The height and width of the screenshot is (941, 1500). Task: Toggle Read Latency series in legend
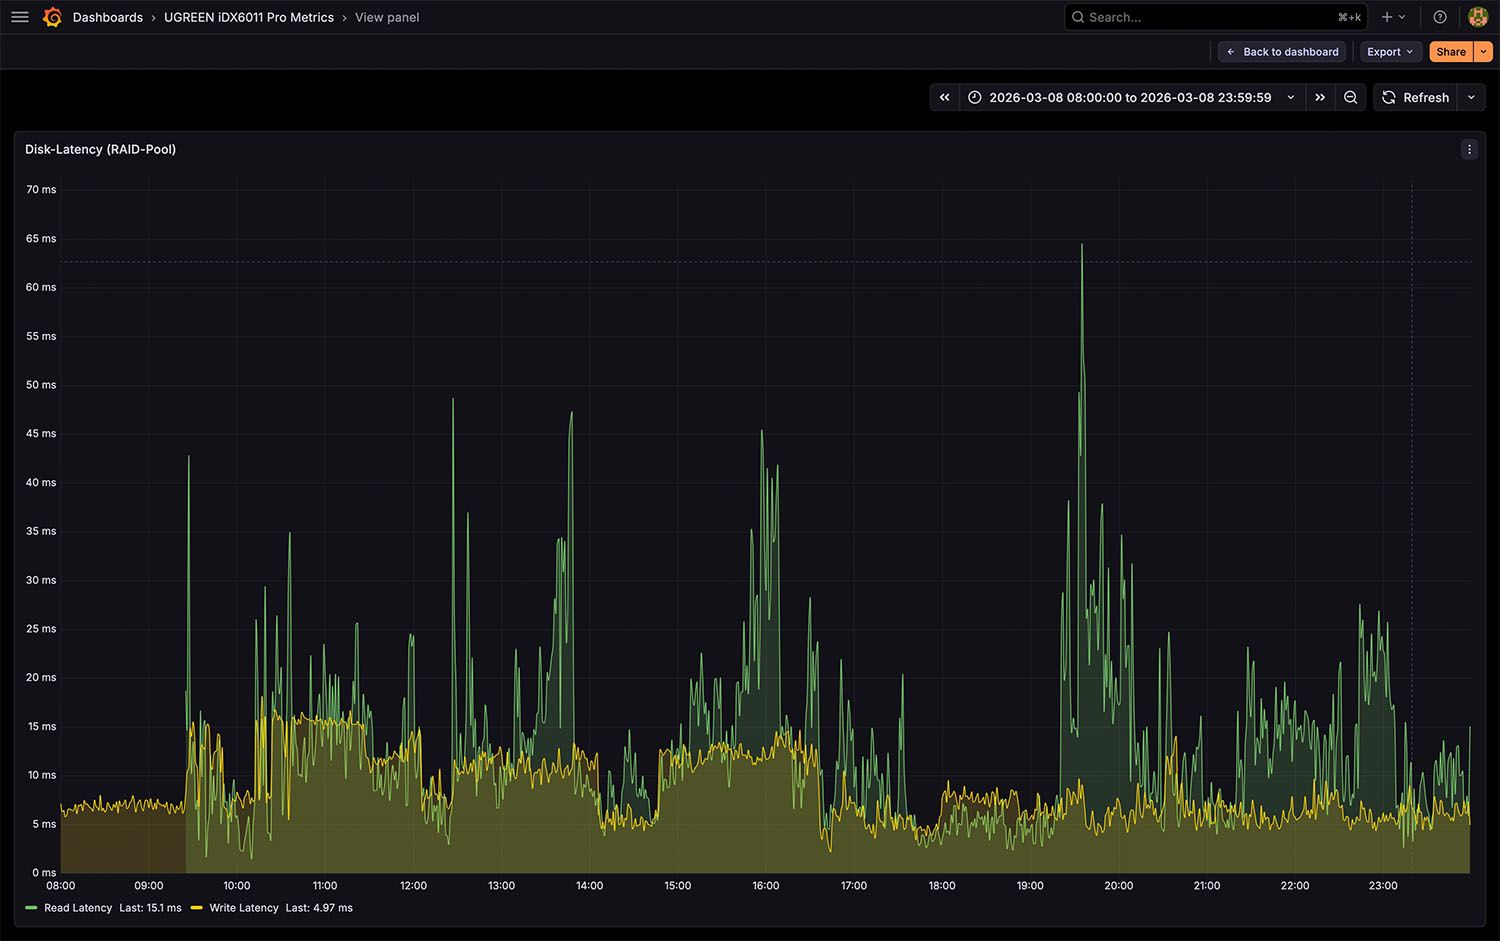coord(77,908)
